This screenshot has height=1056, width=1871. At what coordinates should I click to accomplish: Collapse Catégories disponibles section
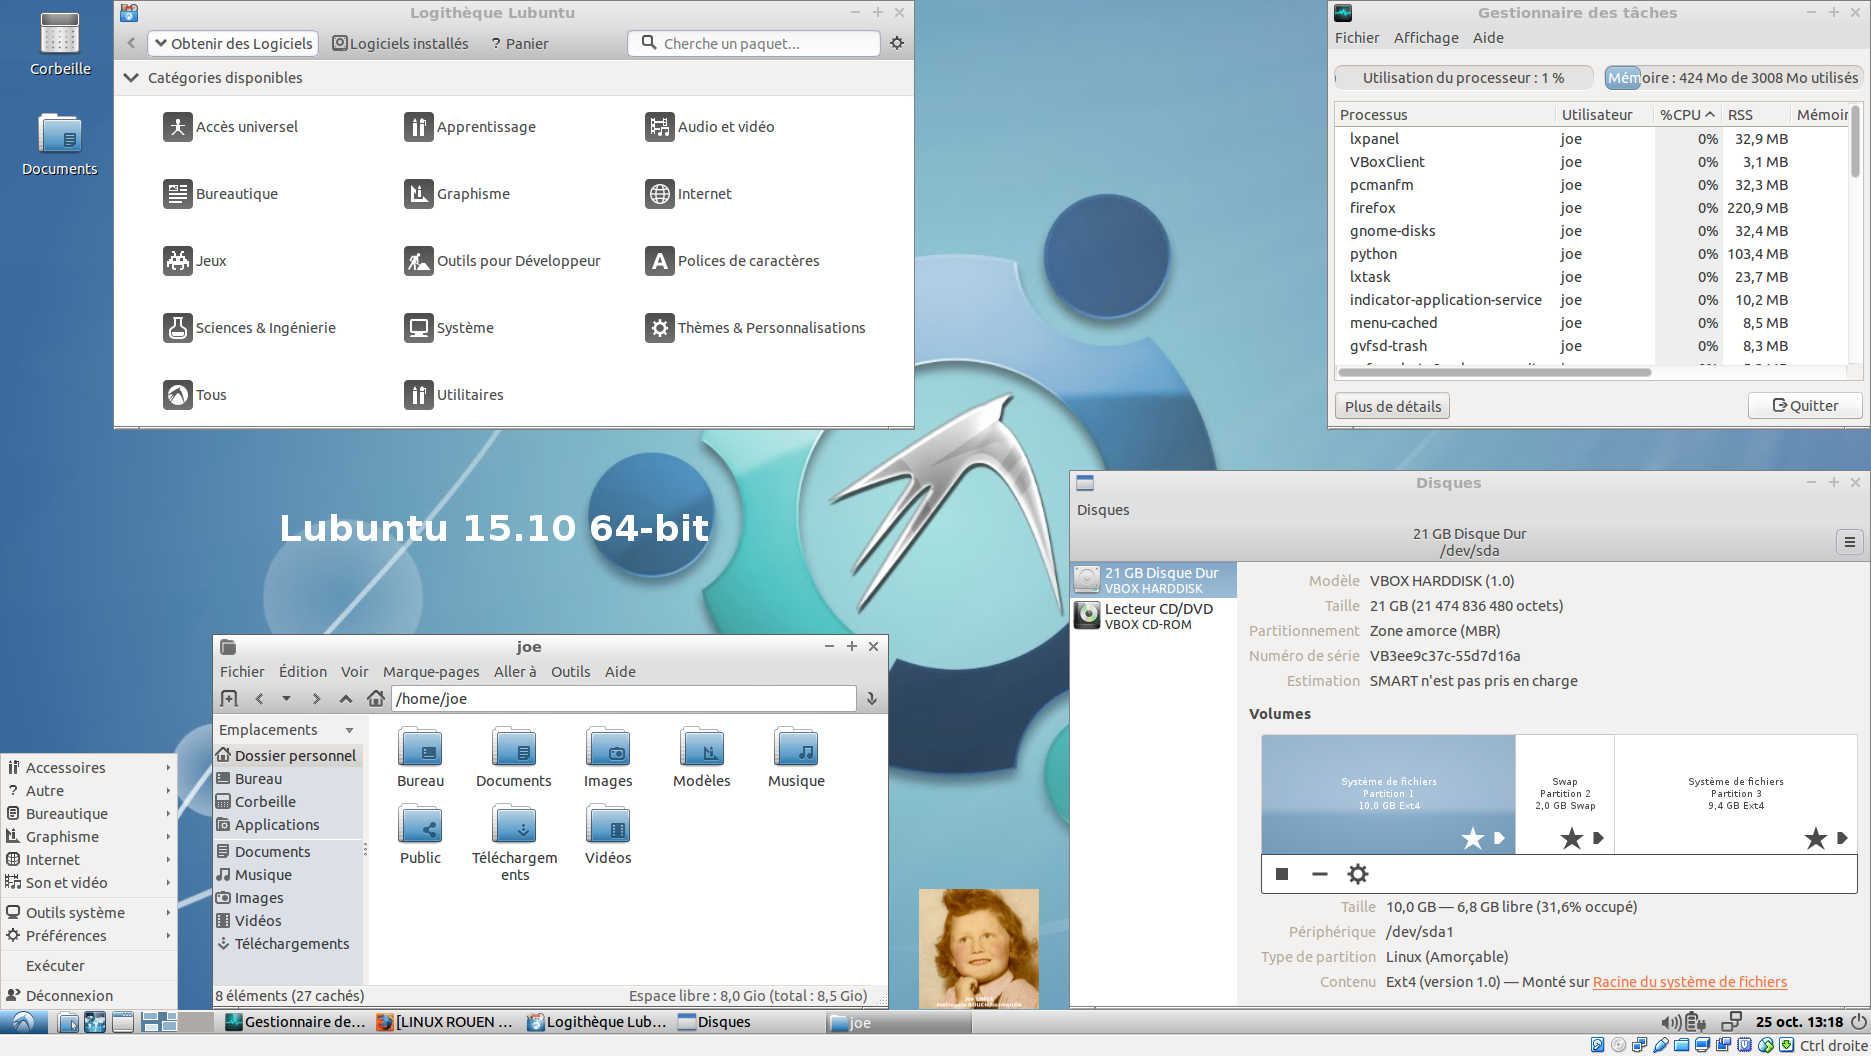(x=131, y=78)
